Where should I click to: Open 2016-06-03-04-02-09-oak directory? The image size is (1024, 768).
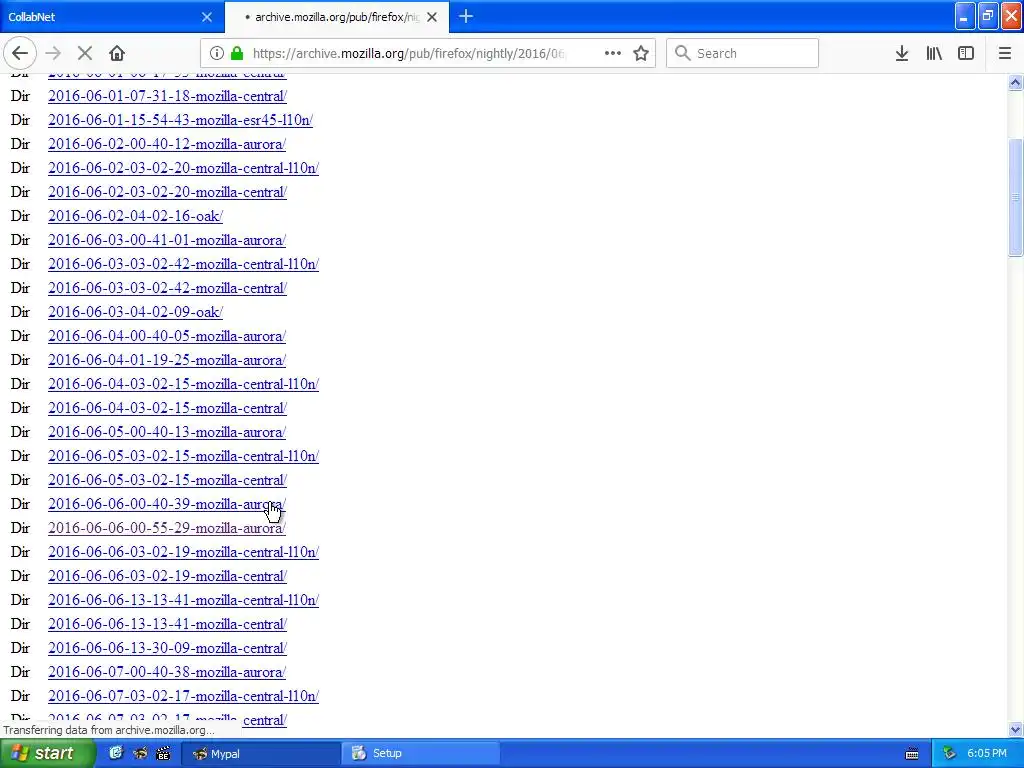coord(135,312)
